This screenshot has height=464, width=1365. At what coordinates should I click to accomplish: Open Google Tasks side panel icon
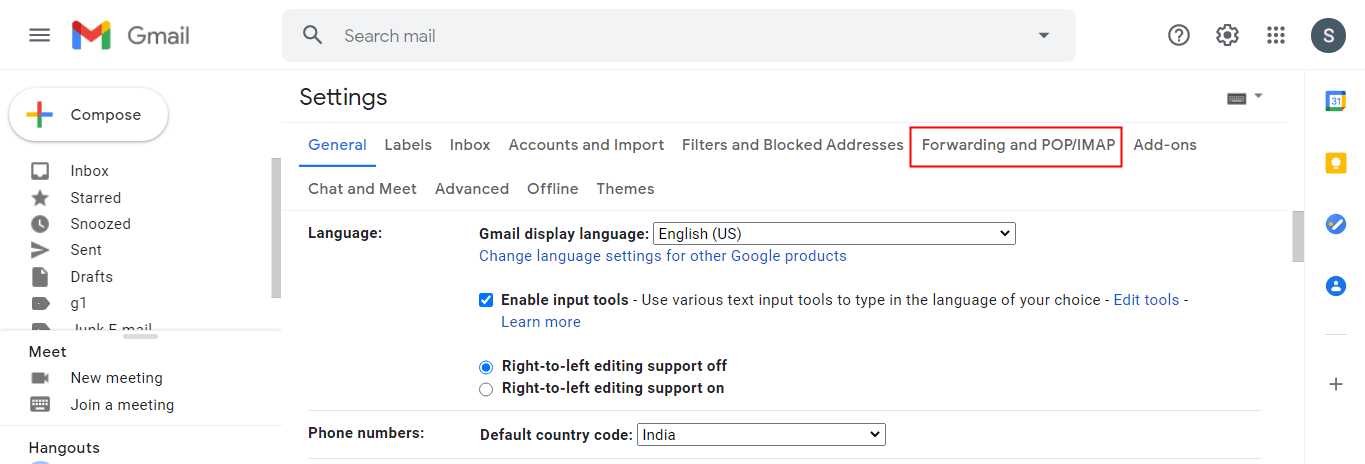click(1336, 224)
